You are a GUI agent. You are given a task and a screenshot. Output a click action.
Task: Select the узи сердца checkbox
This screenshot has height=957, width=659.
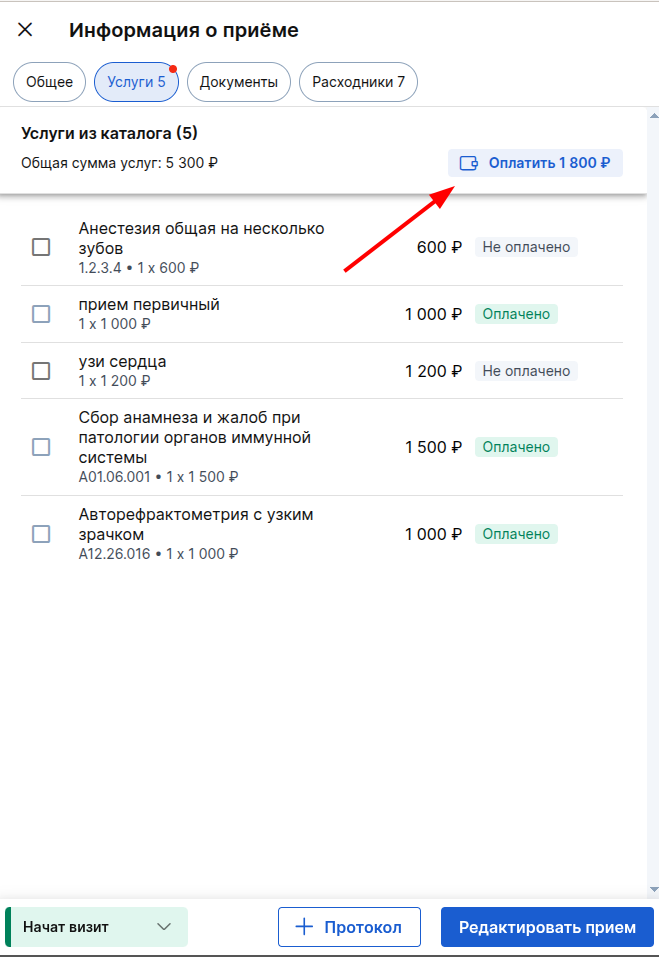[x=41, y=370]
